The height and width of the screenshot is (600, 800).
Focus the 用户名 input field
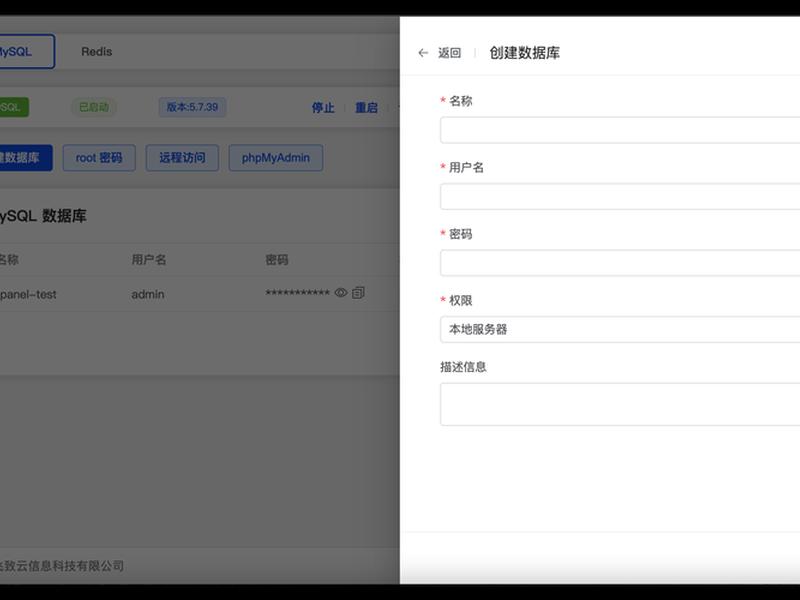(620, 196)
